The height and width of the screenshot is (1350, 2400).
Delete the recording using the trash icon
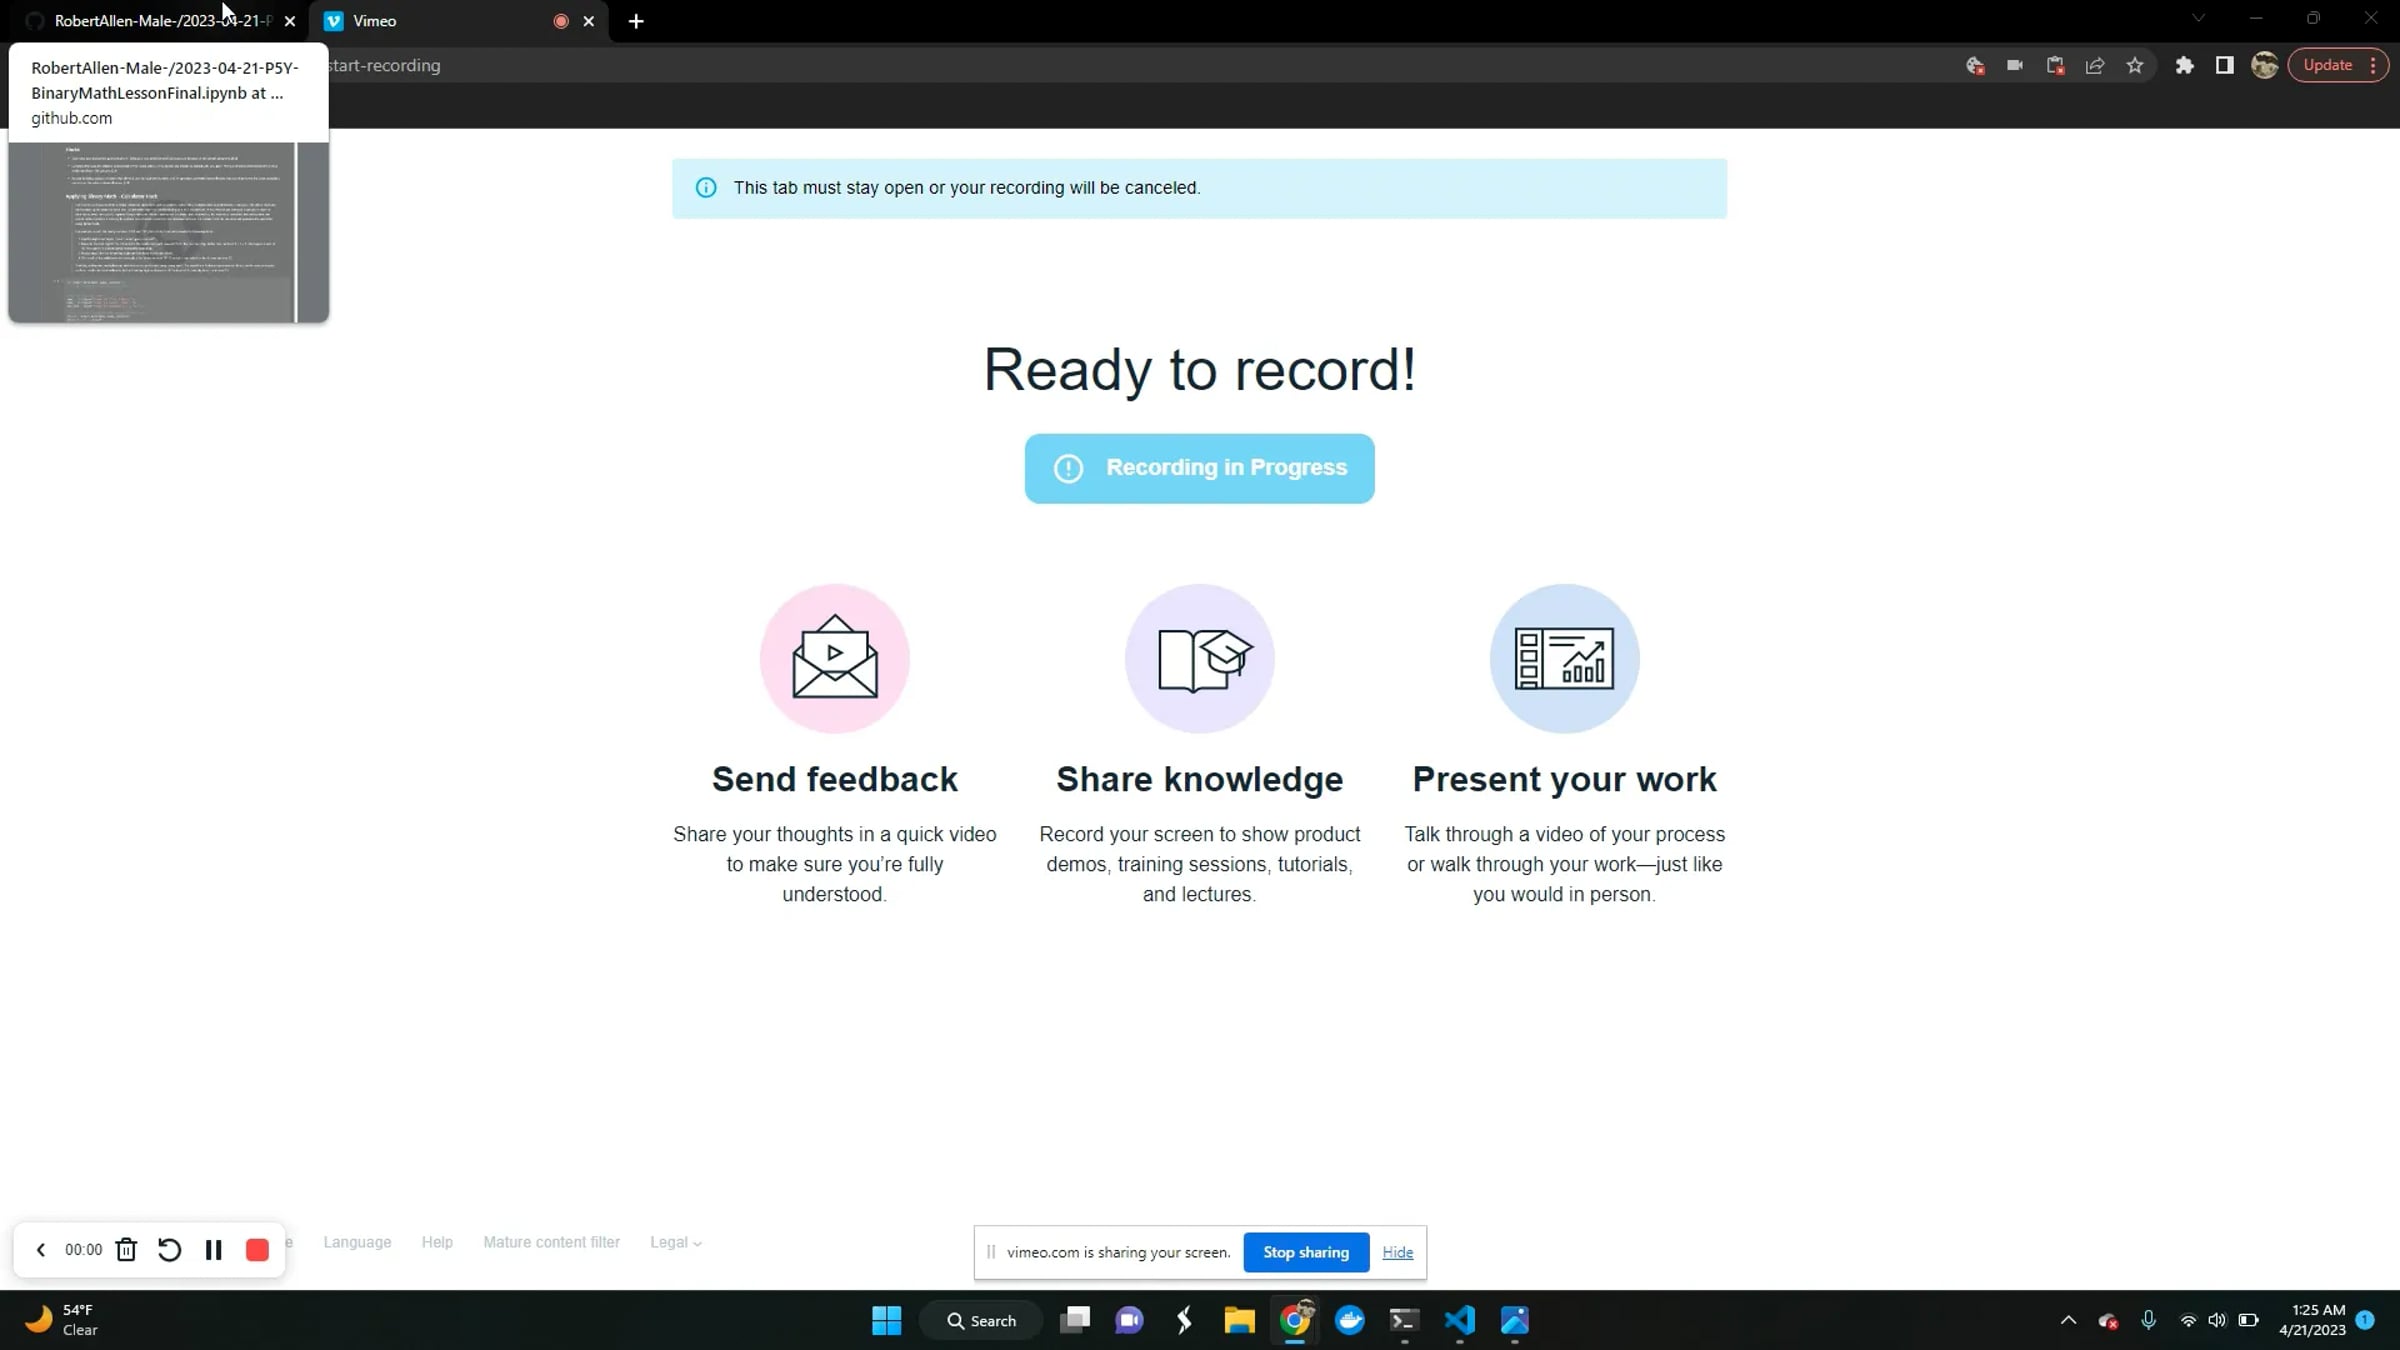[x=126, y=1250]
